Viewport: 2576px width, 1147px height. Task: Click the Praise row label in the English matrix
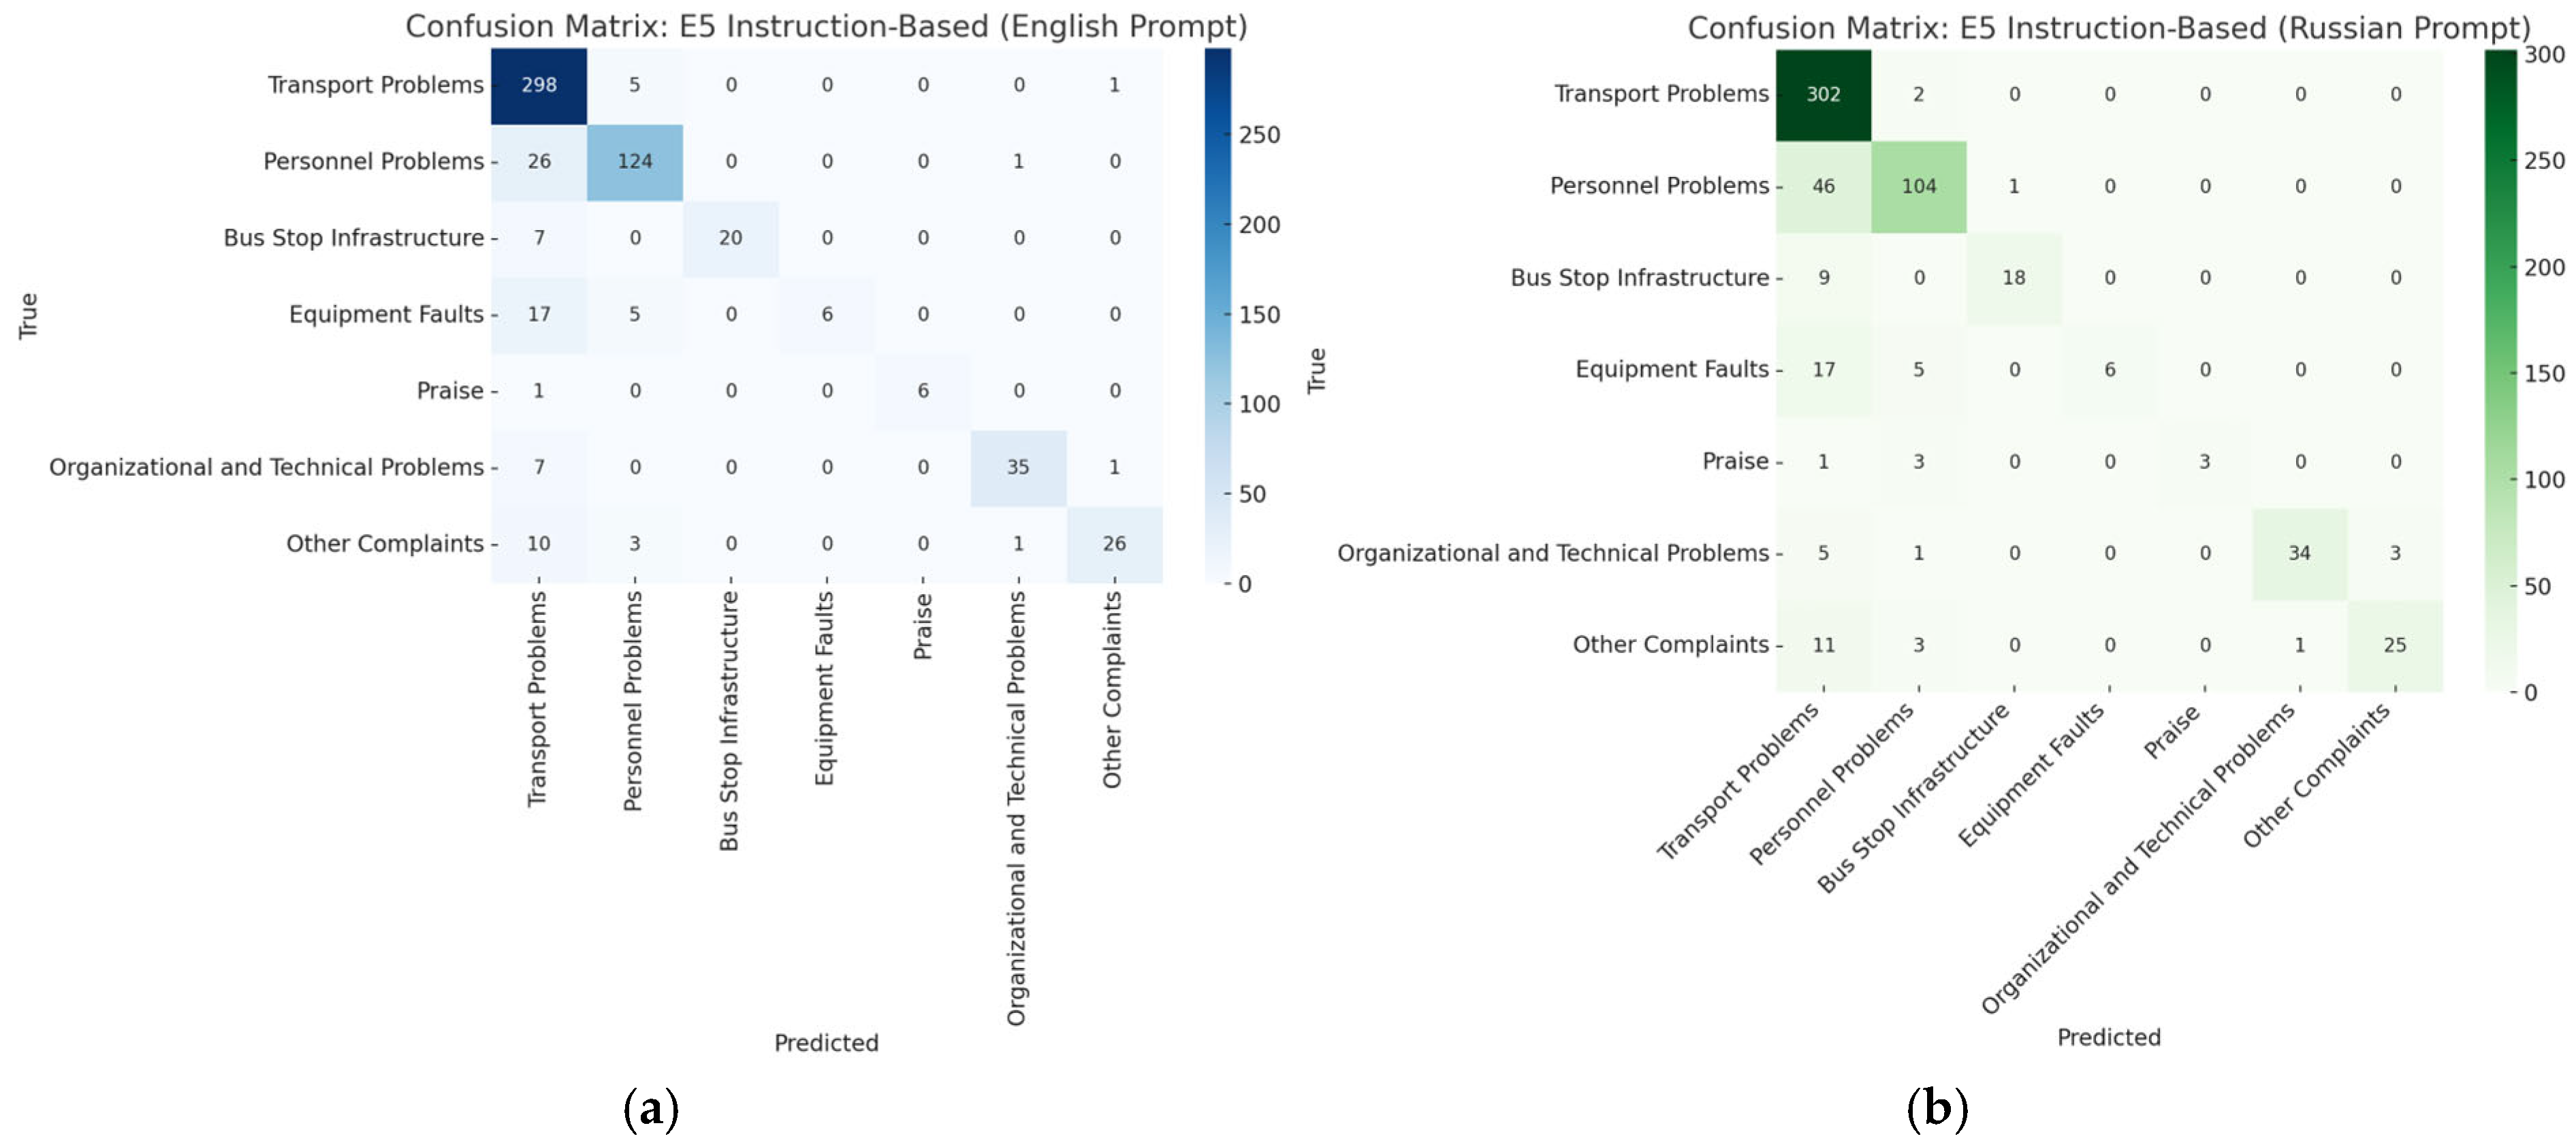(x=450, y=391)
